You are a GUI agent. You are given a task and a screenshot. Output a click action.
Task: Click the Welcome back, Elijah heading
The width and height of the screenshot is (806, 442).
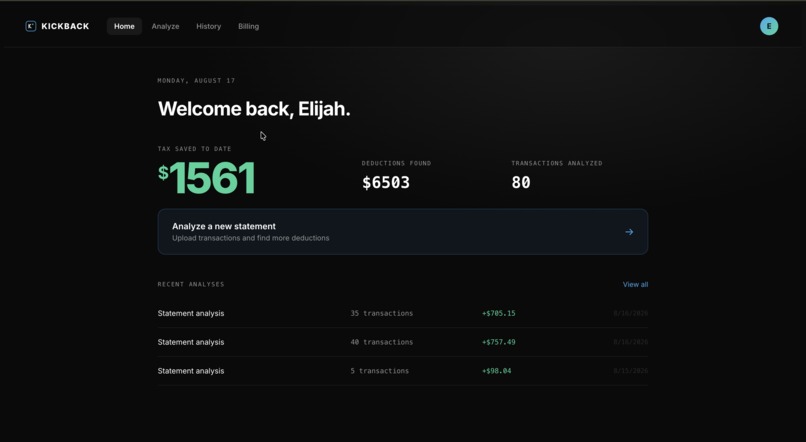(254, 109)
